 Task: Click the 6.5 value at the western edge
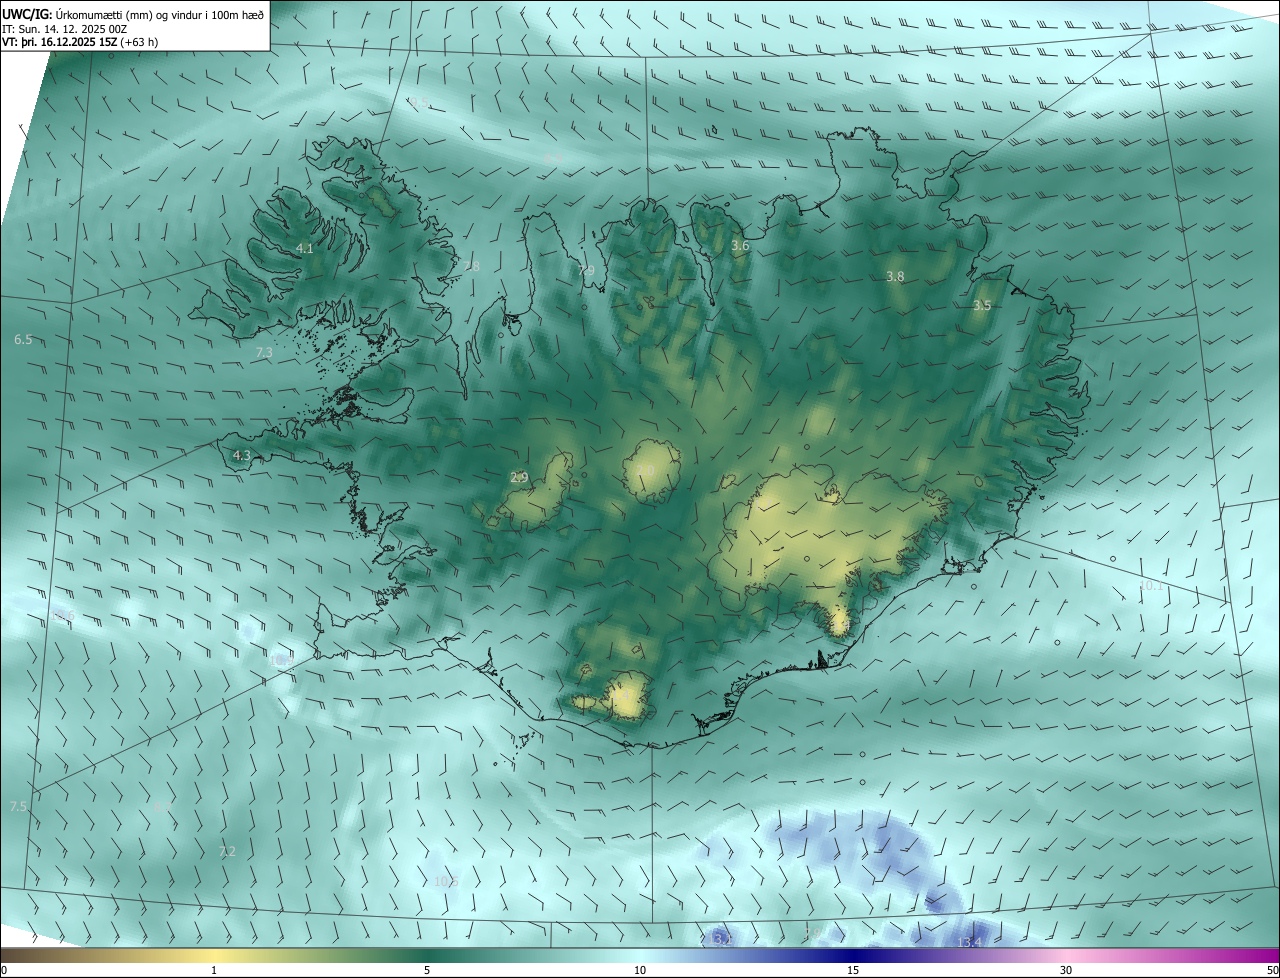coord(23,340)
